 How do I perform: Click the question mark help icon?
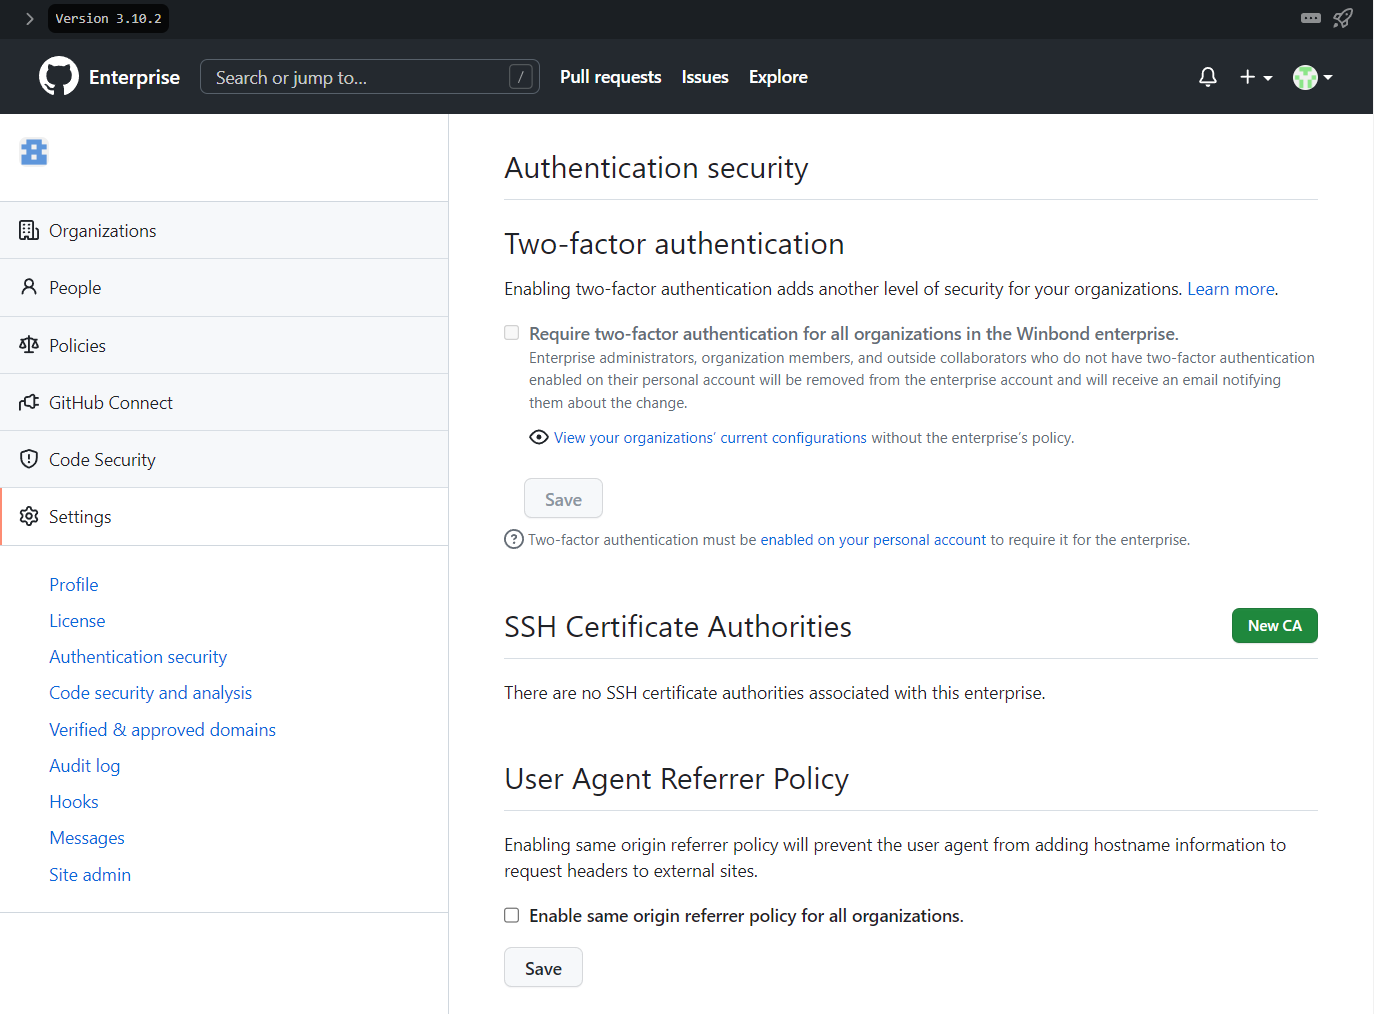(x=514, y=540)
